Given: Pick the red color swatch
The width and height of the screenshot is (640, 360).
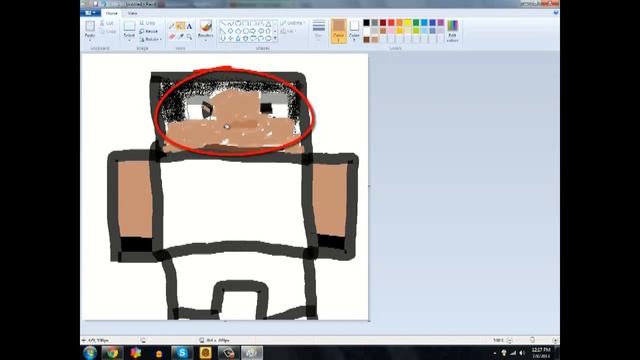Looking at the screenshot, I should 391,22.
